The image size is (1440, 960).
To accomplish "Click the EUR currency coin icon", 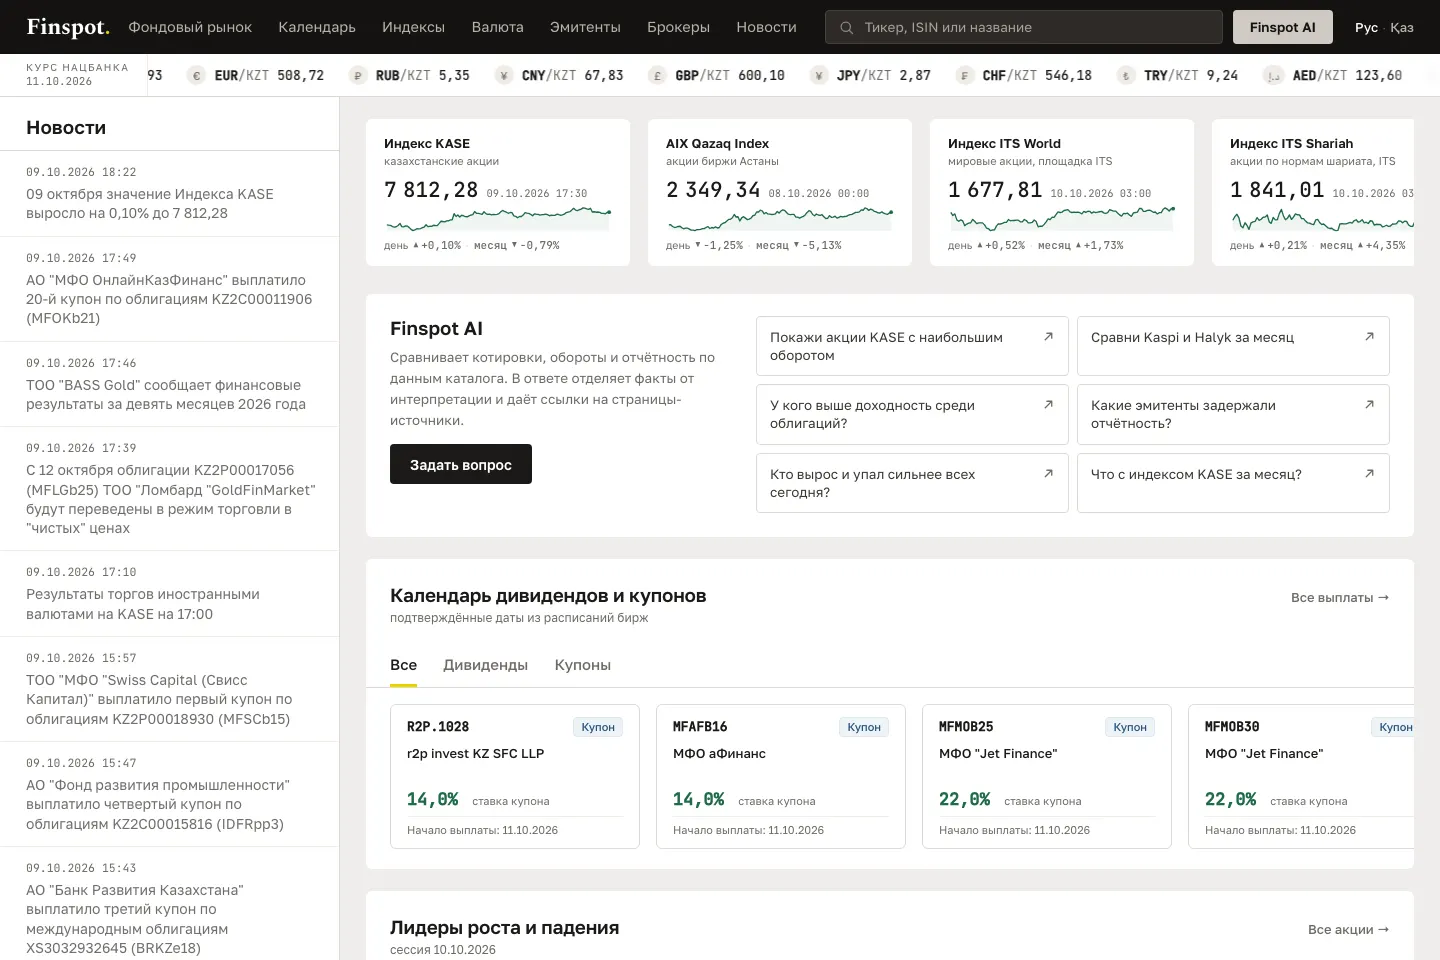I will (x=196, y=76).
